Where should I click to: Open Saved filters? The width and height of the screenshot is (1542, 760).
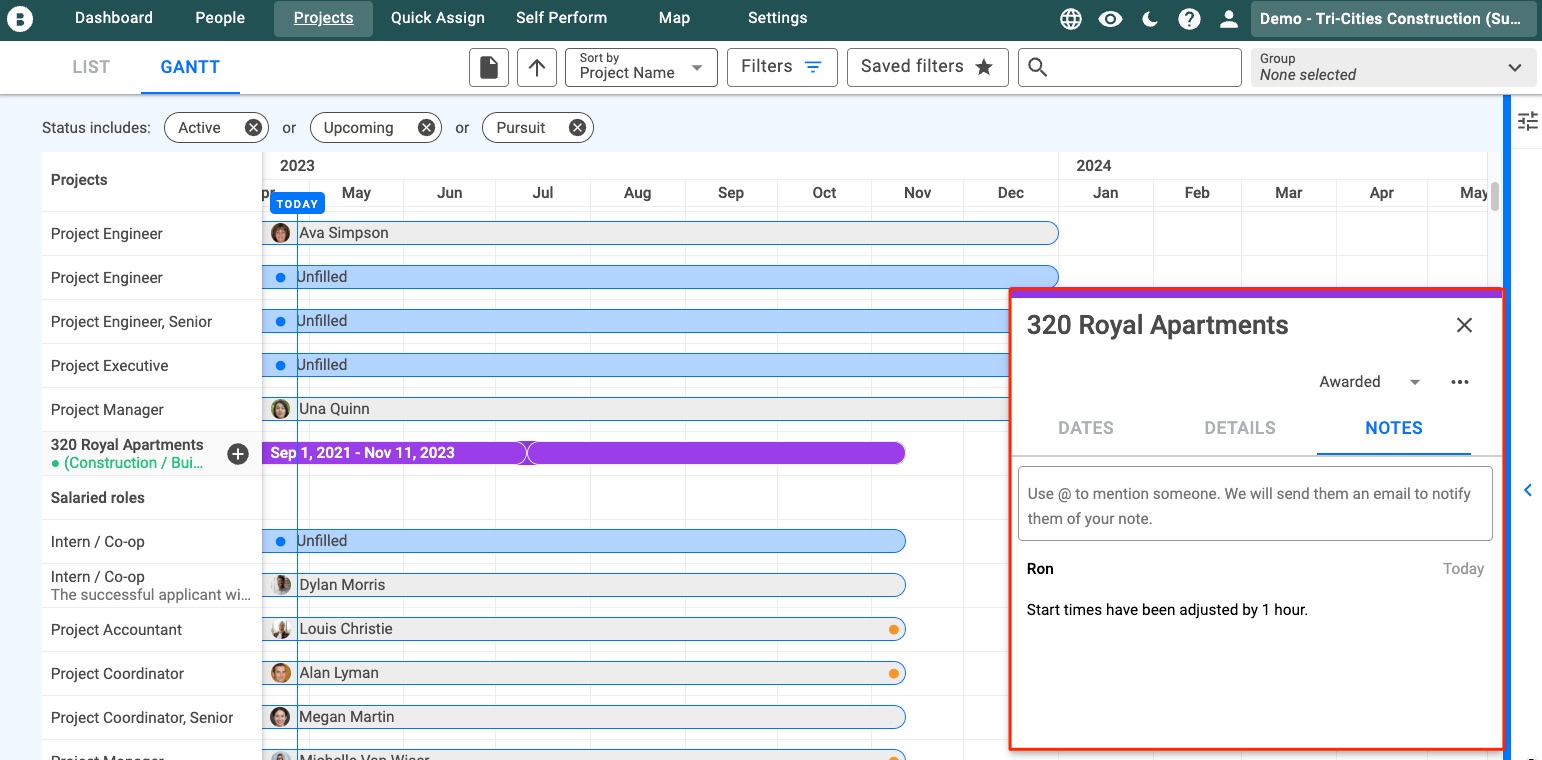coord(927,67)
